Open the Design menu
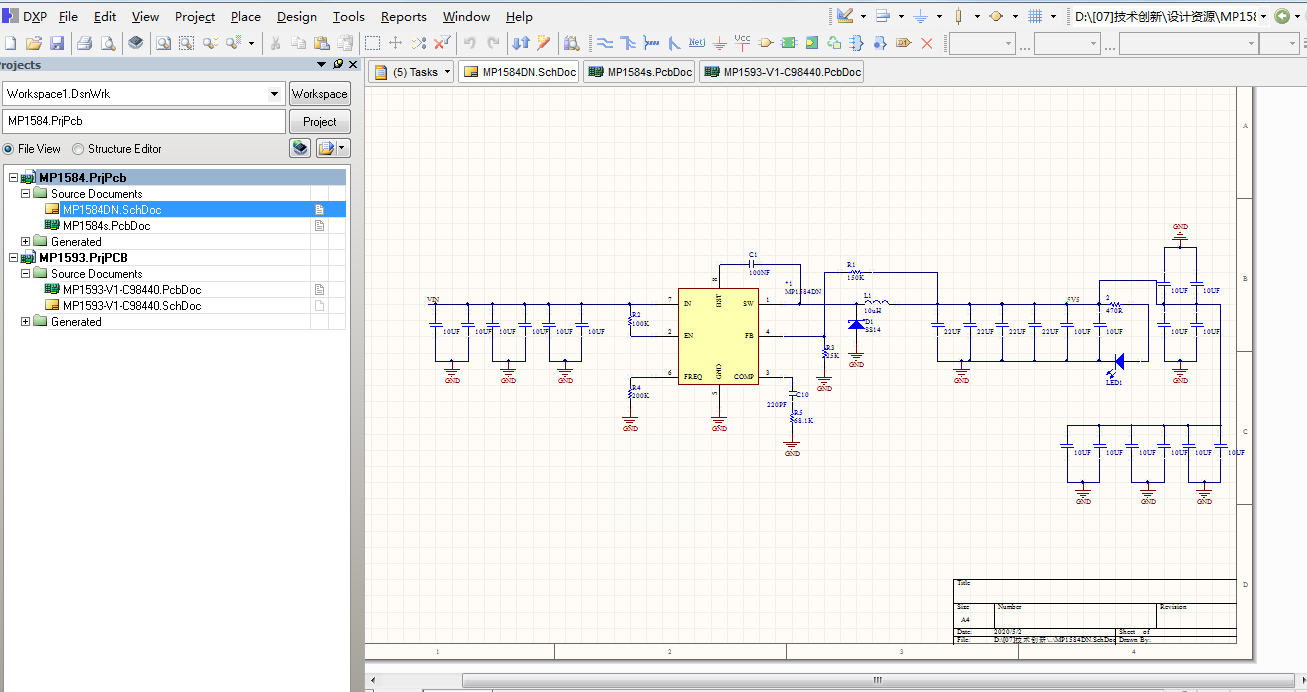 pyautogui.click(x=296, y=17)
